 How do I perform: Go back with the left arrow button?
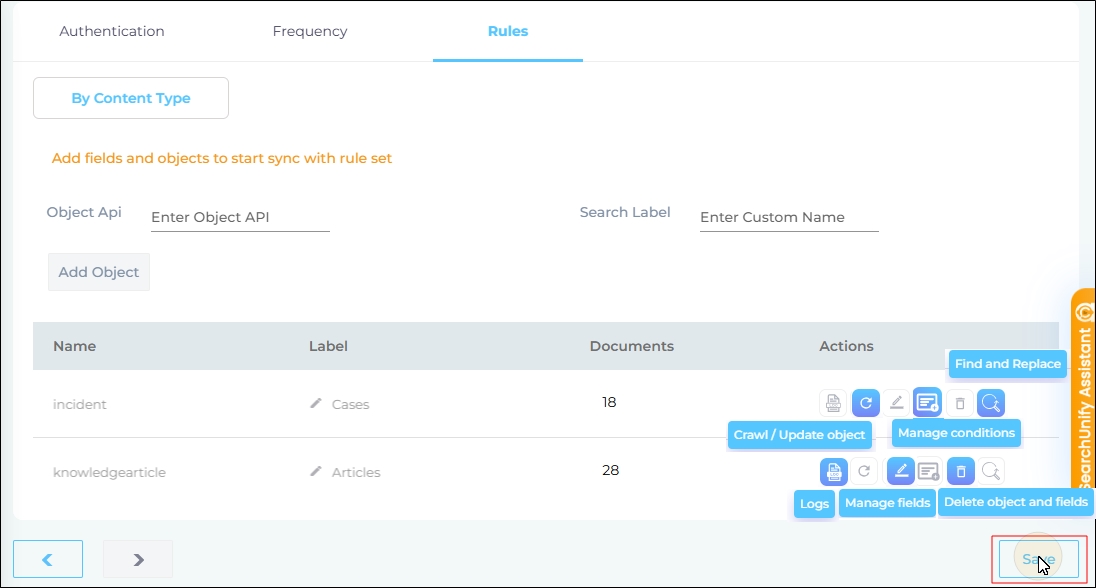pos(48,559)
